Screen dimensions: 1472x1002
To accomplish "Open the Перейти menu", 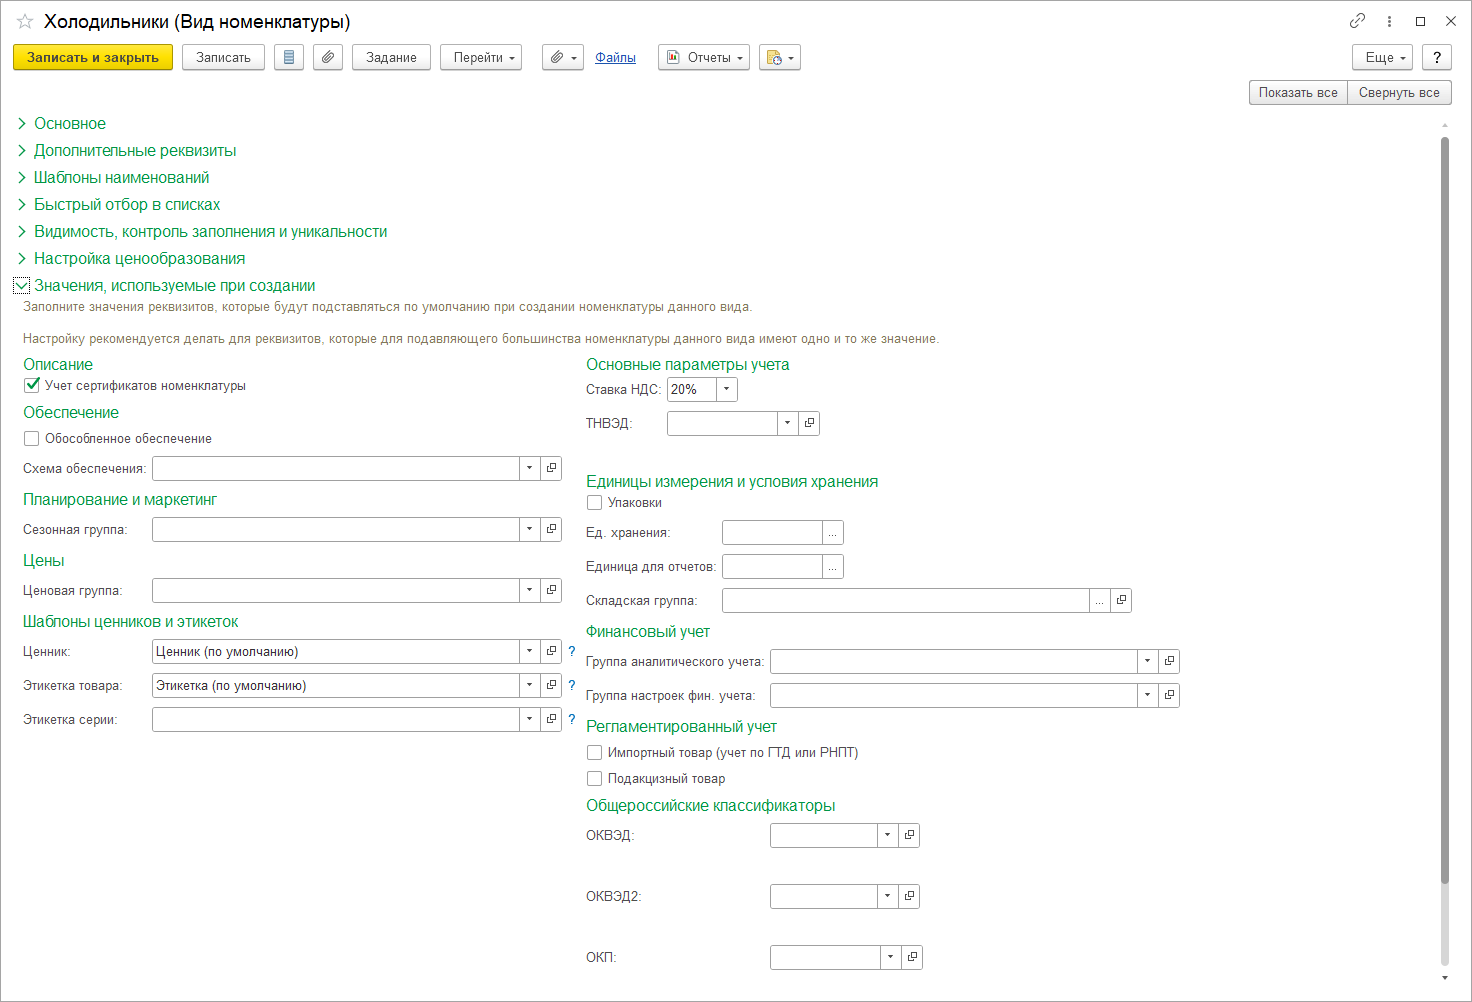I will pyautogui.click(x=482, y=58).
